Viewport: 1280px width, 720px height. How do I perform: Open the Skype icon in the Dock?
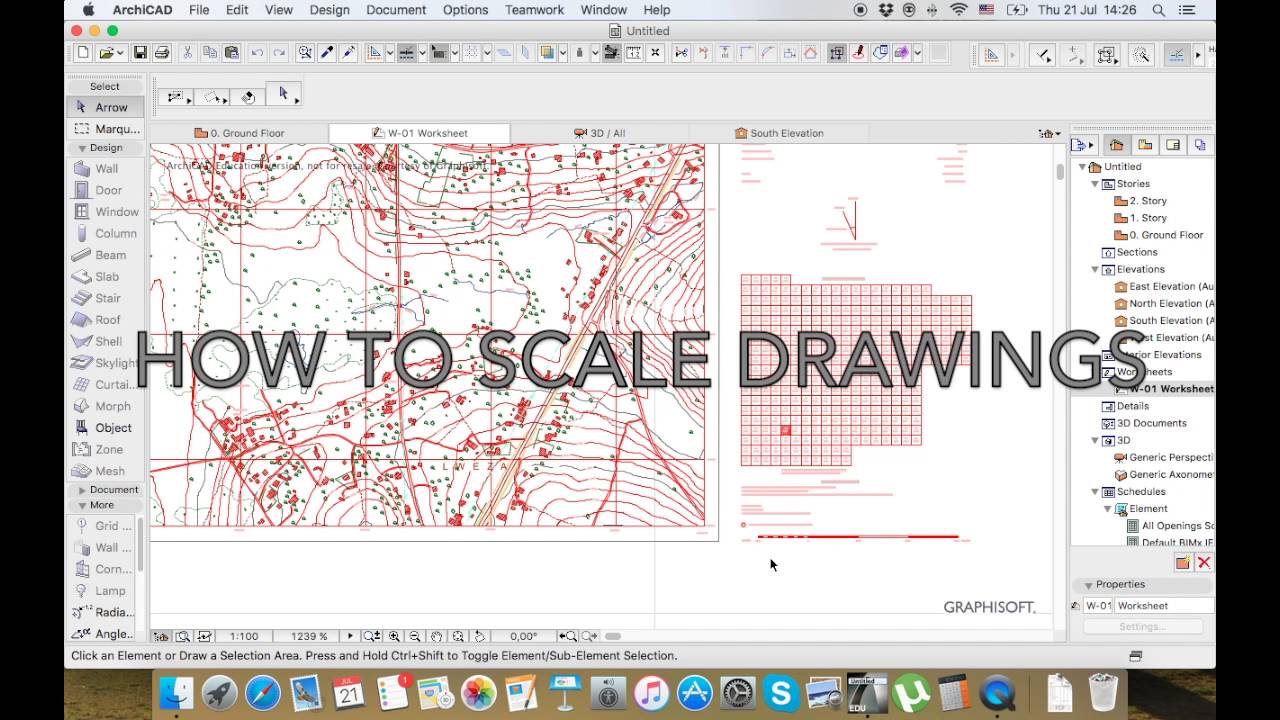780,693
